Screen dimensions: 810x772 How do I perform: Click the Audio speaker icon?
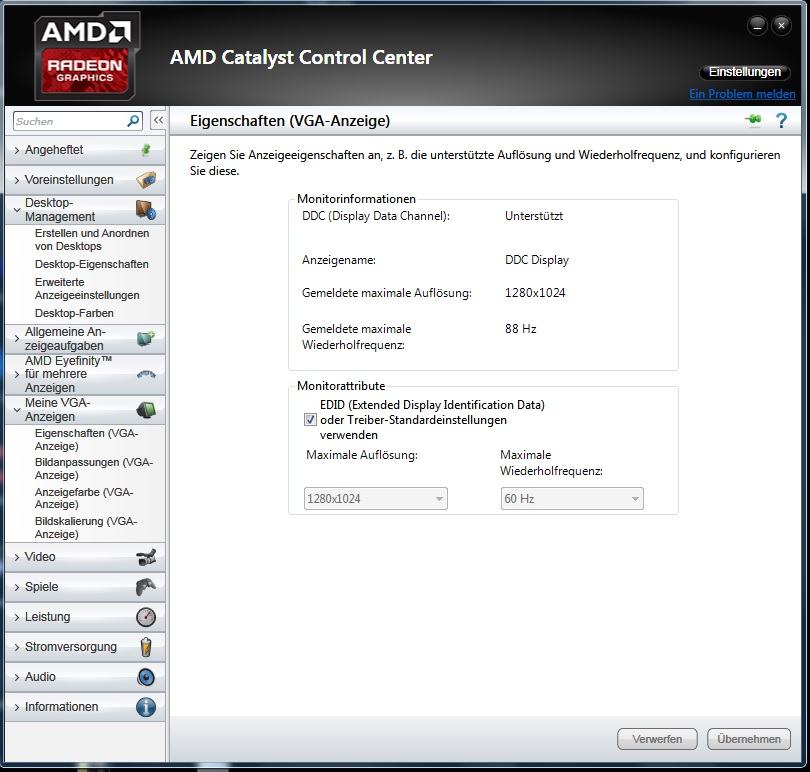coord(146,677)
